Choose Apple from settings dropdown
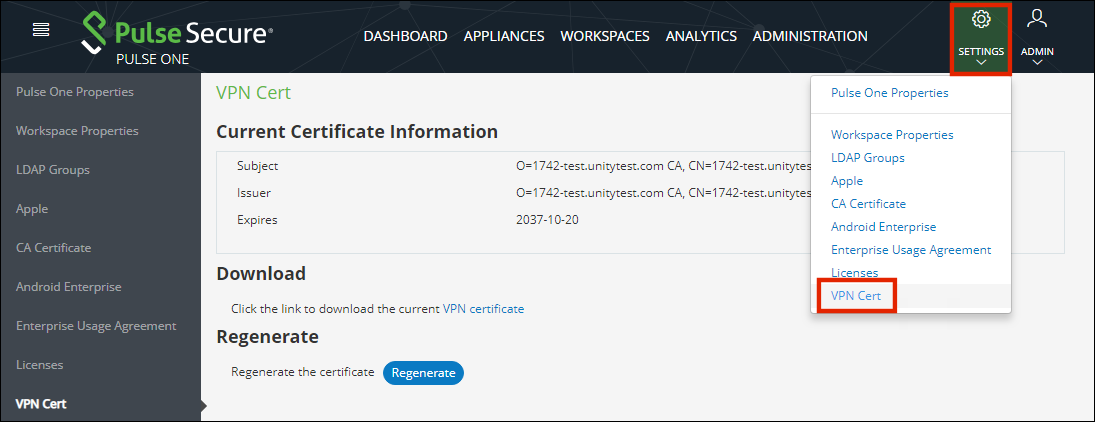 click(847, 181)
